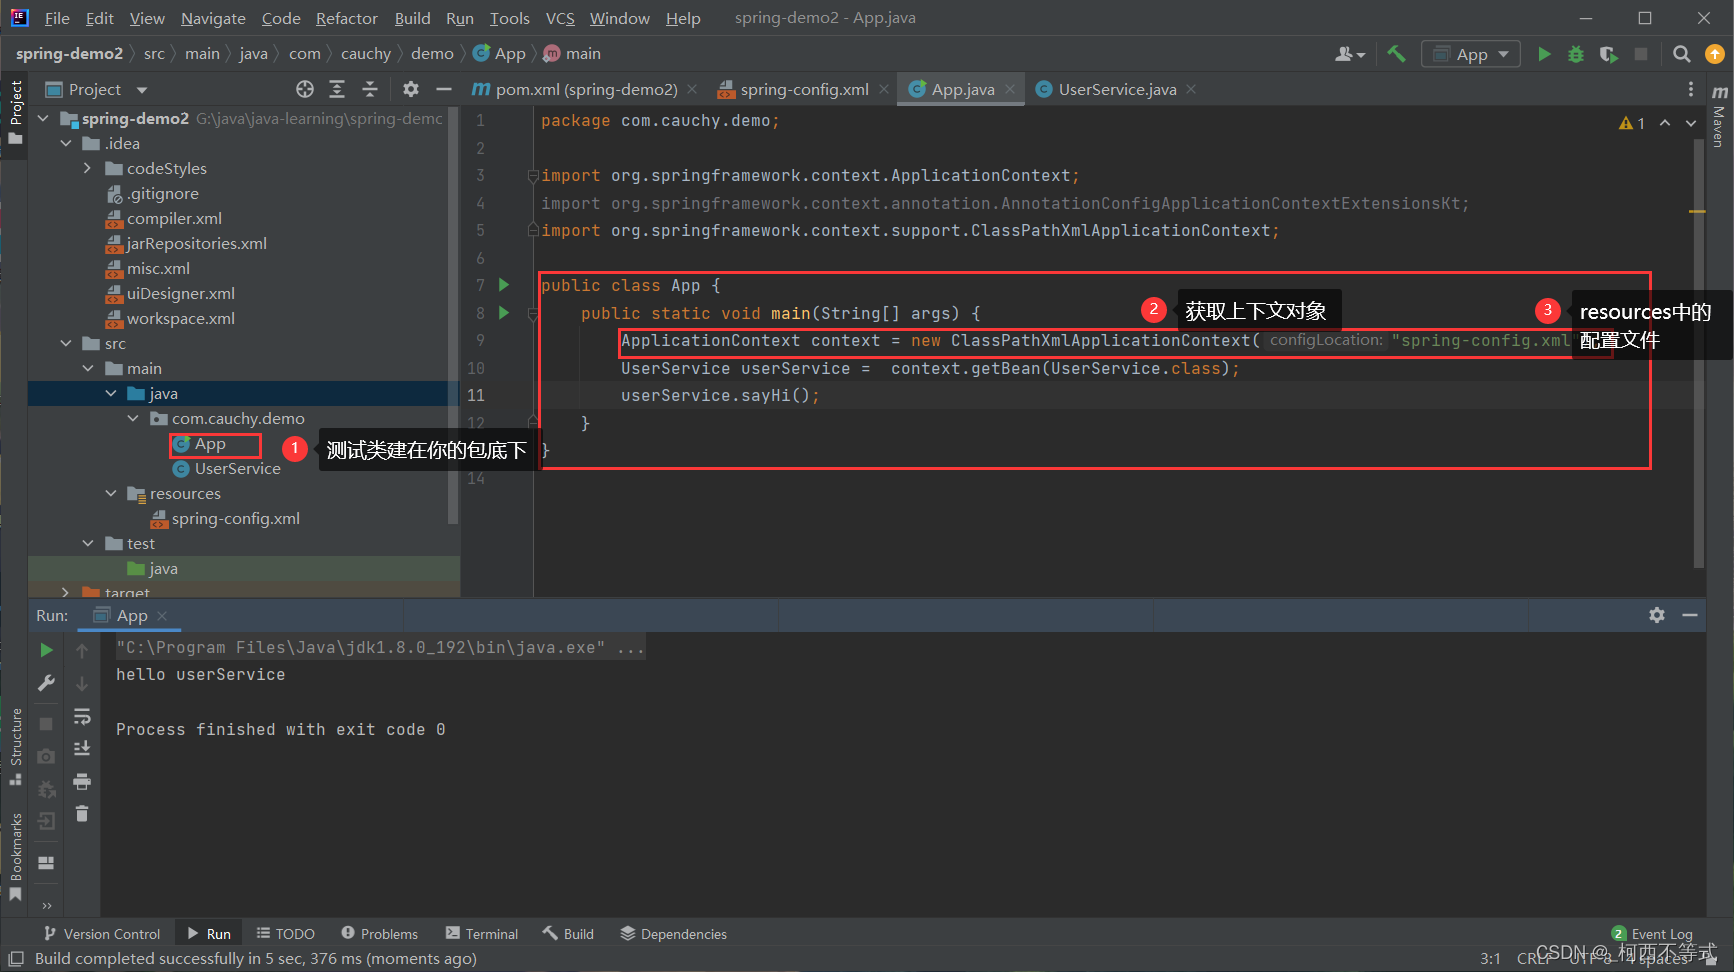Image resolution: width=1734 pixels, height=972 pixels.
Task: Open the user account icon menu
Action: [1349, 54]
